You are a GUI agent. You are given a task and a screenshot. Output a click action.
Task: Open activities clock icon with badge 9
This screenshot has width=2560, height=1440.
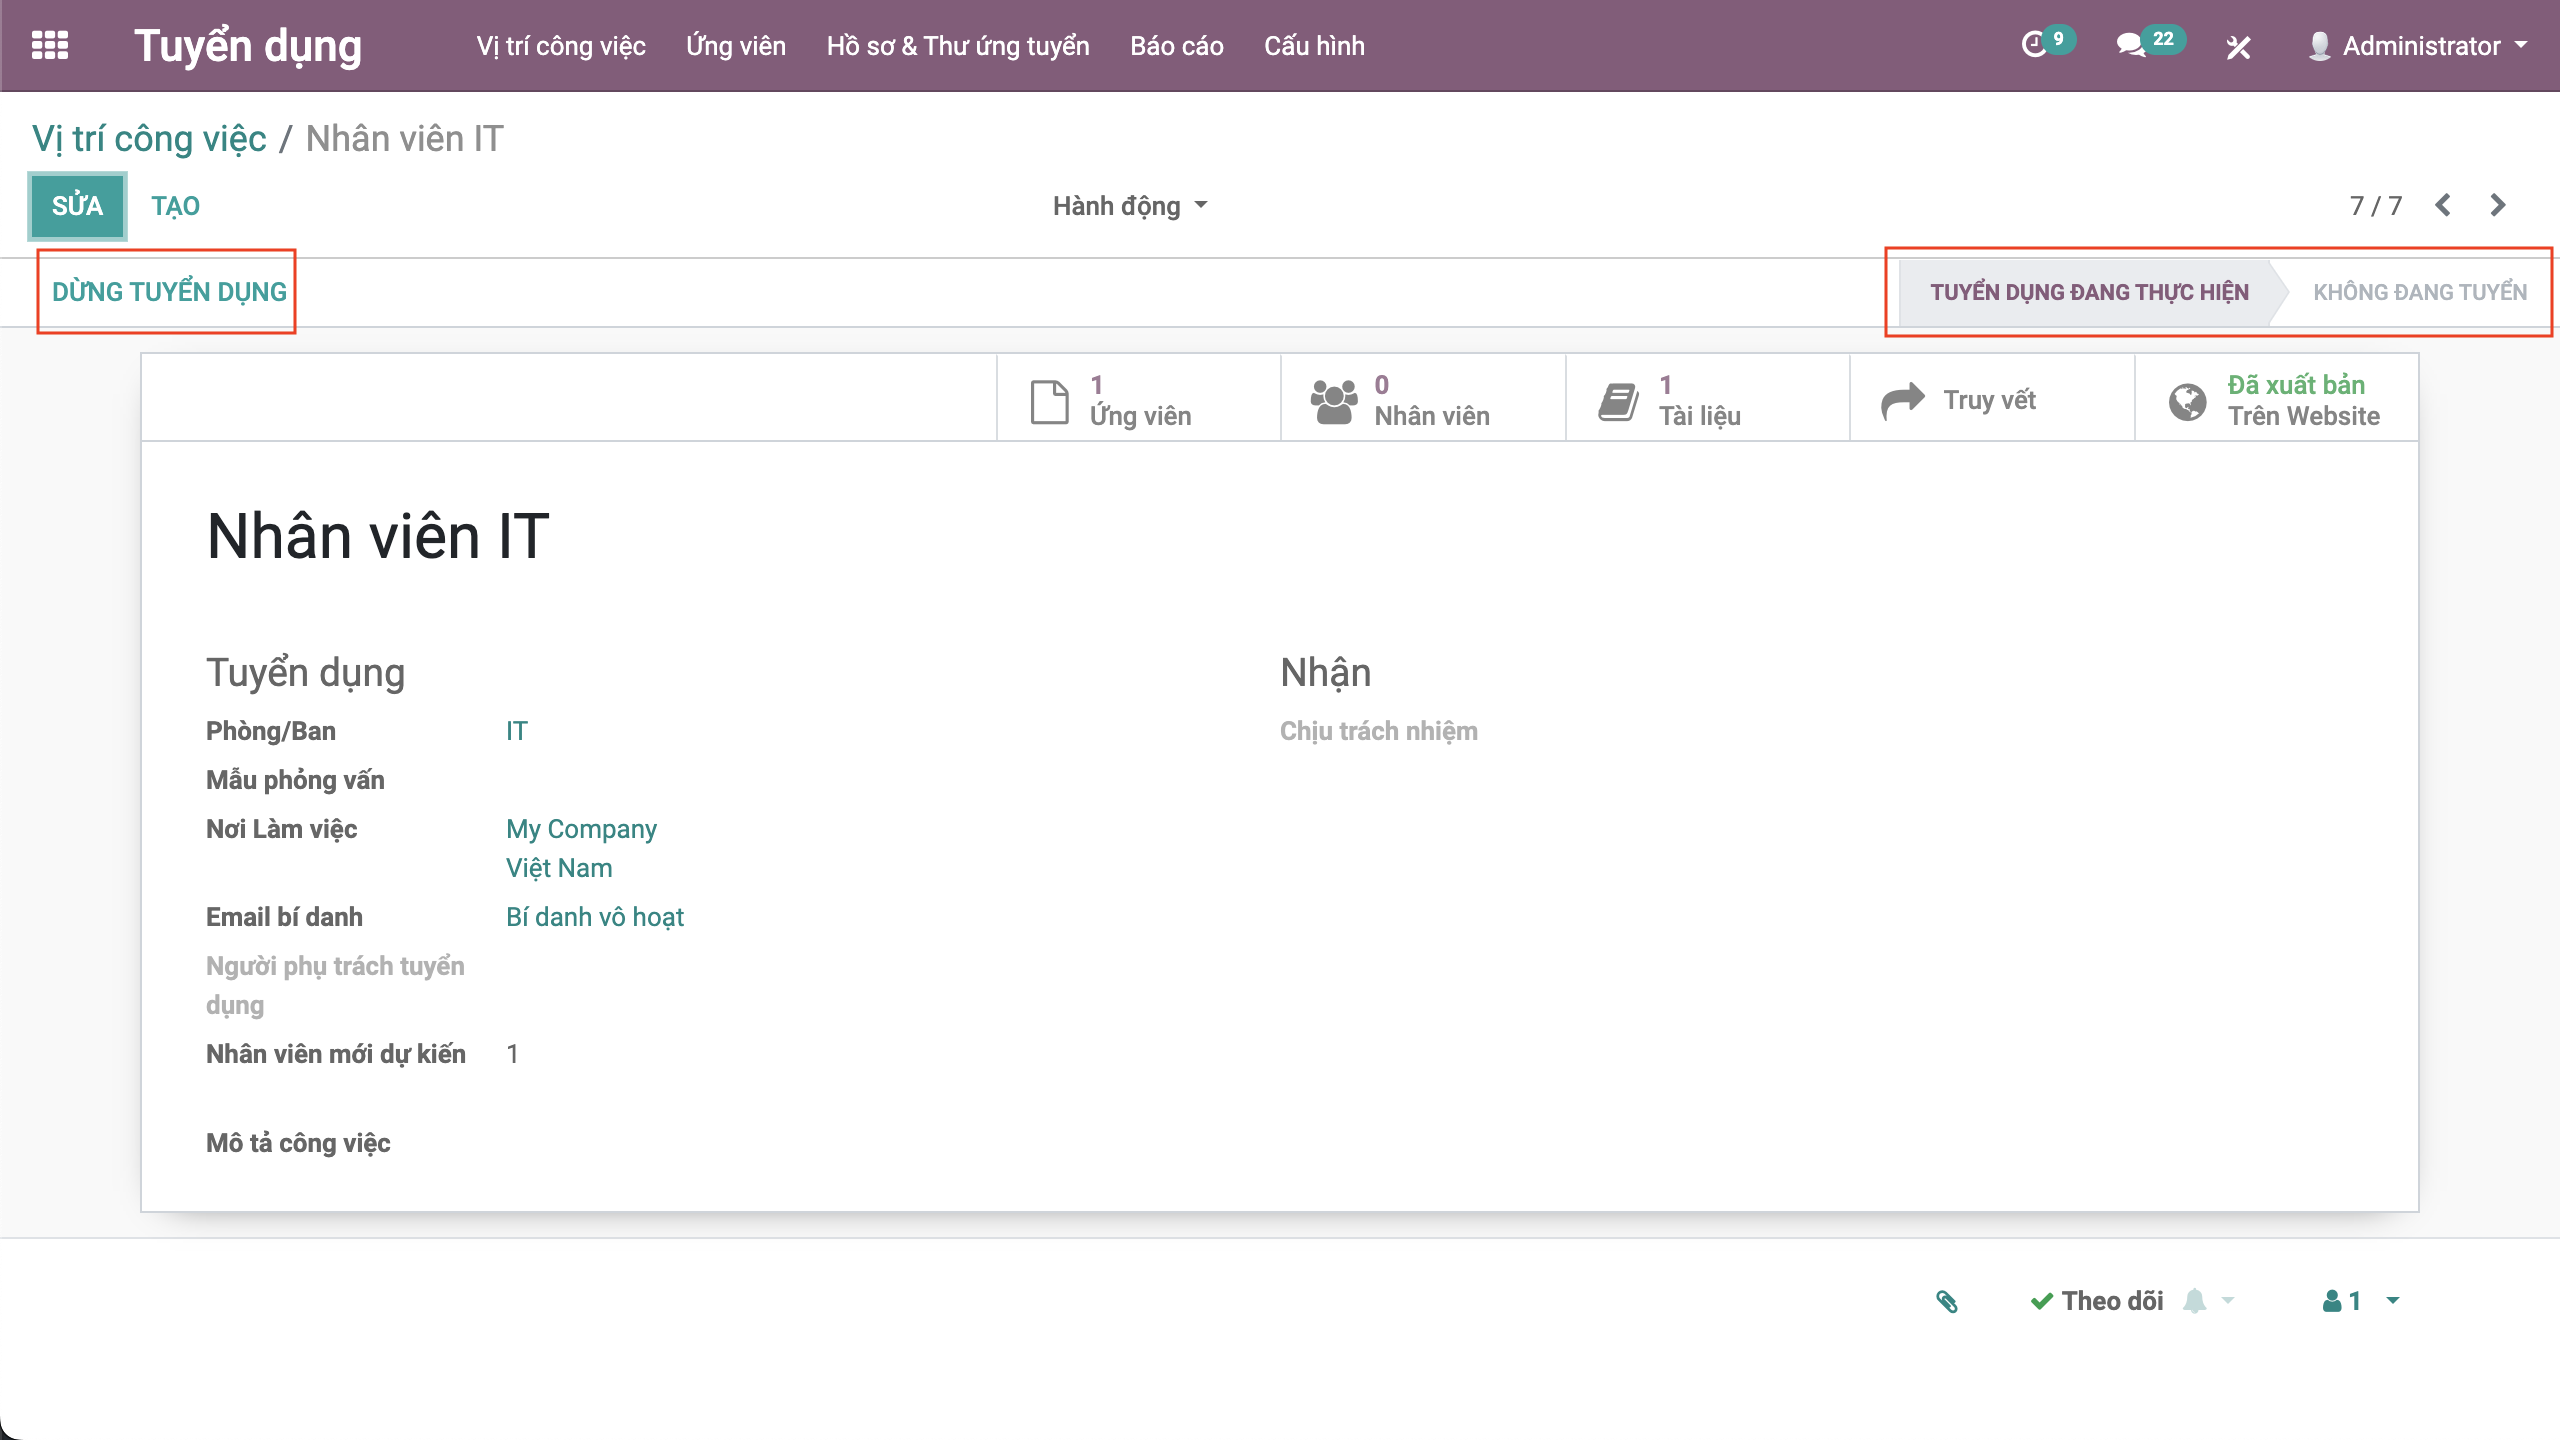click(2034, 46)
